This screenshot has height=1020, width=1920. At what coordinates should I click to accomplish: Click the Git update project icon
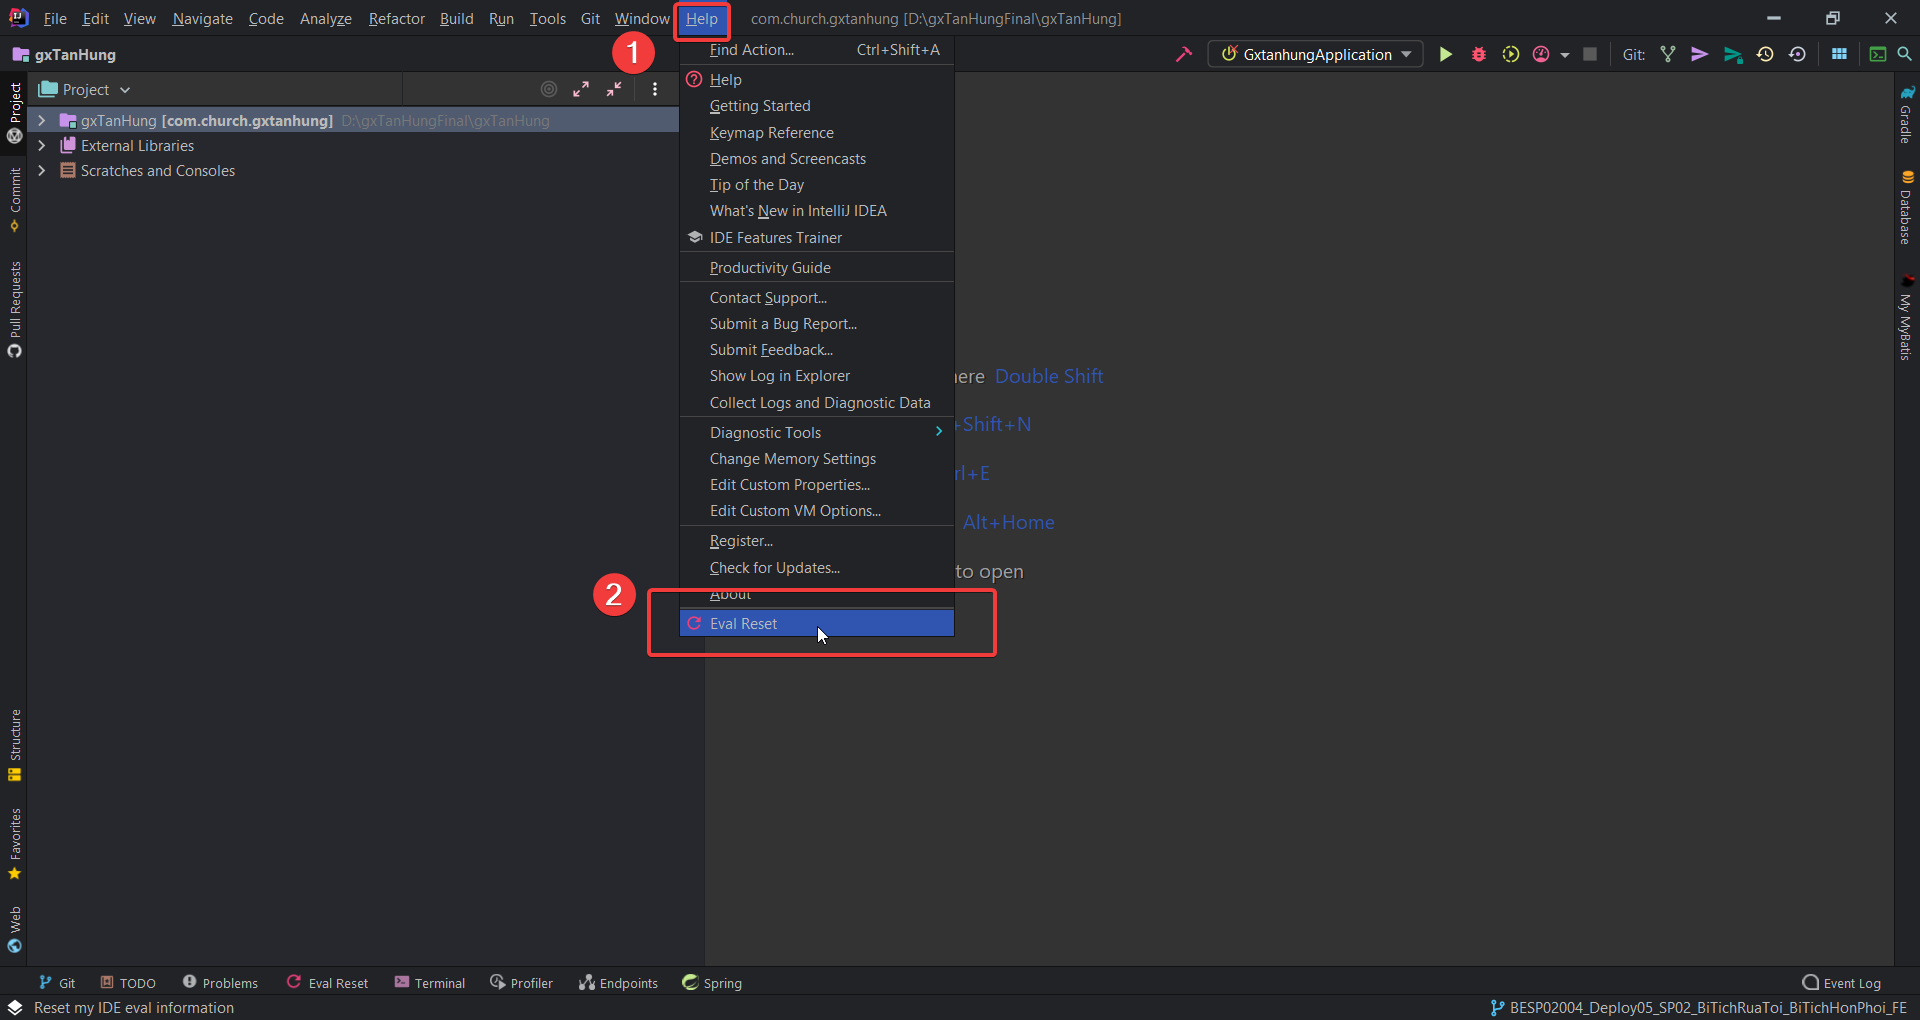[x=1668, y=55]
